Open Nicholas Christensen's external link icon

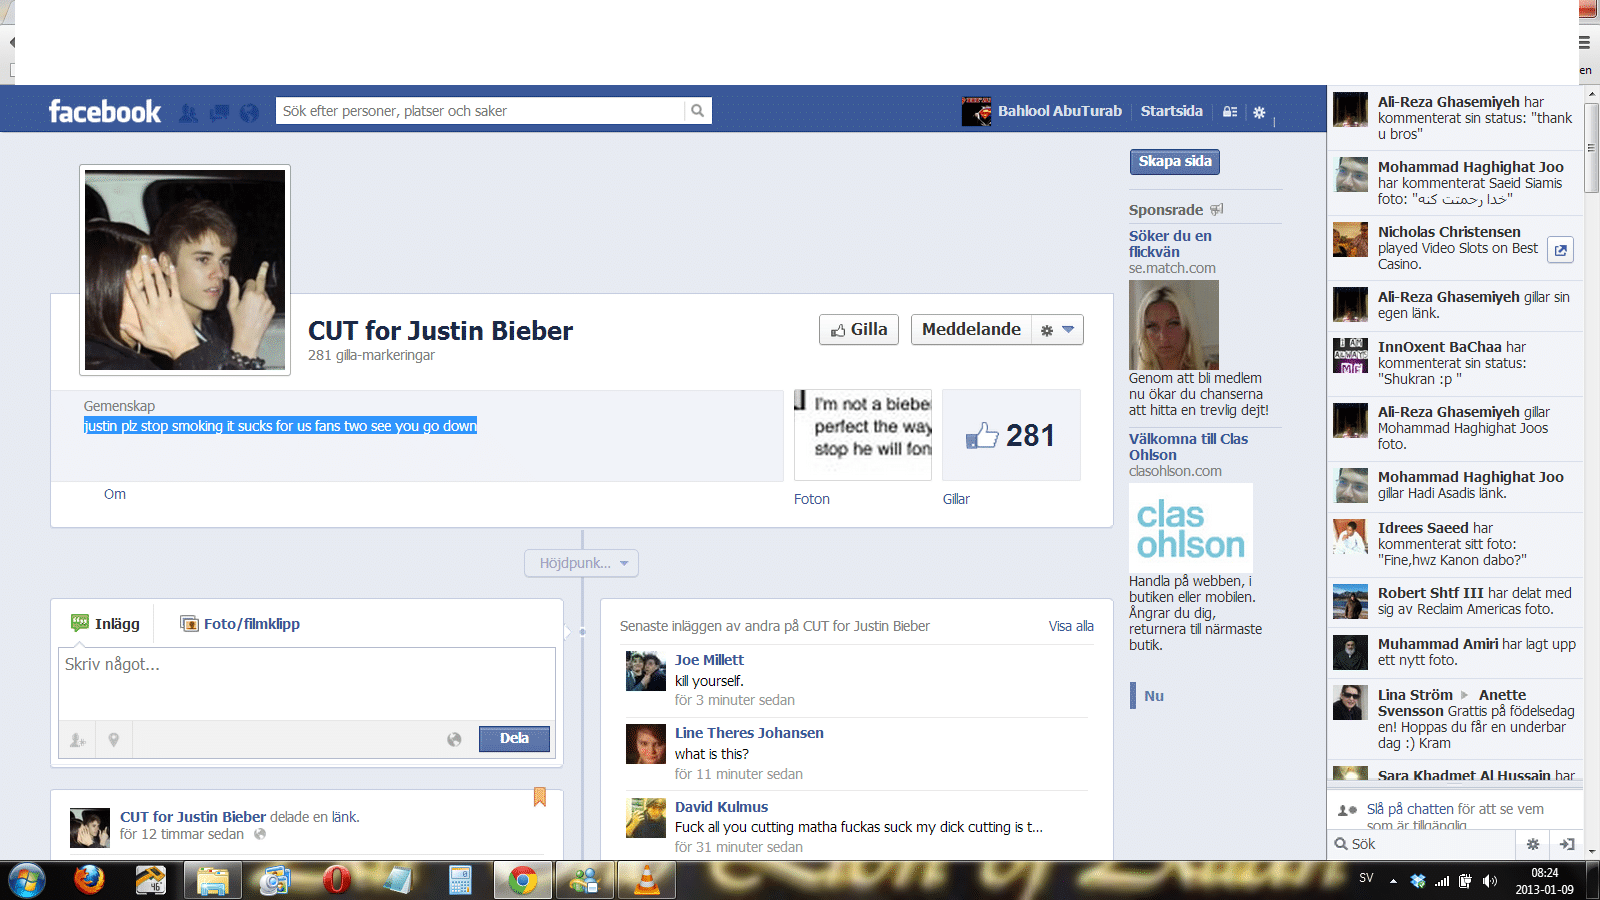[1560, 250]
